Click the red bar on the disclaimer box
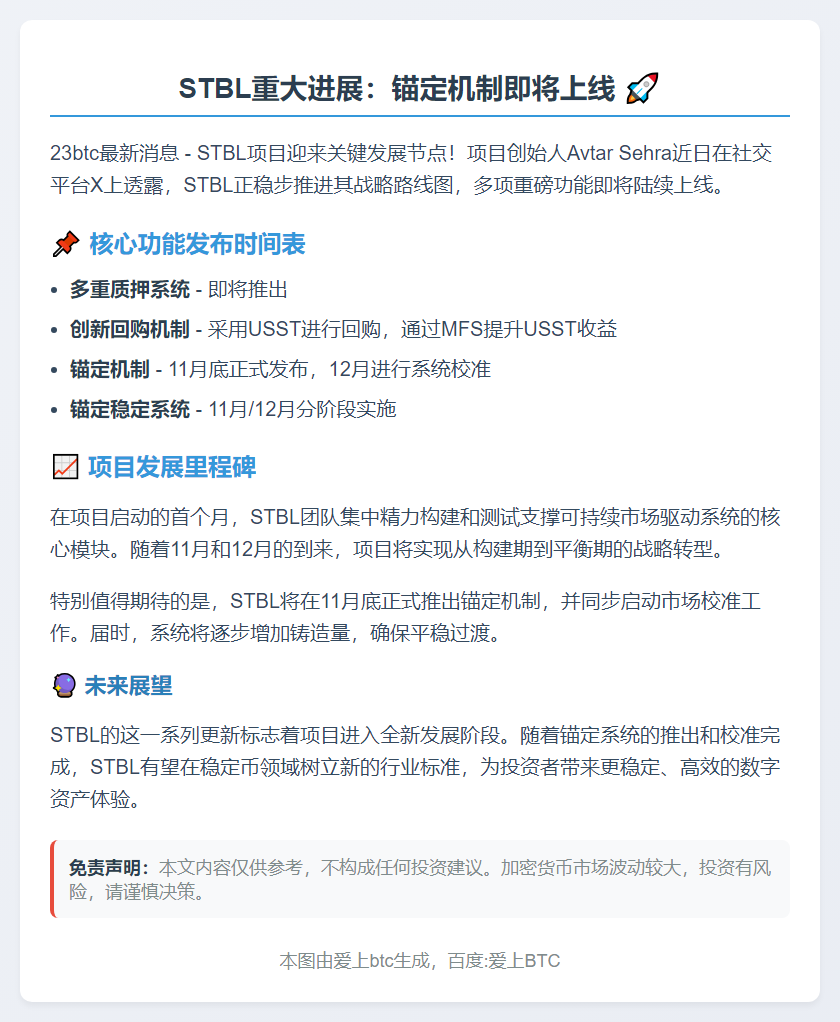The width and height of the screenshot is (840, 1022). click(x=52, y=879)
